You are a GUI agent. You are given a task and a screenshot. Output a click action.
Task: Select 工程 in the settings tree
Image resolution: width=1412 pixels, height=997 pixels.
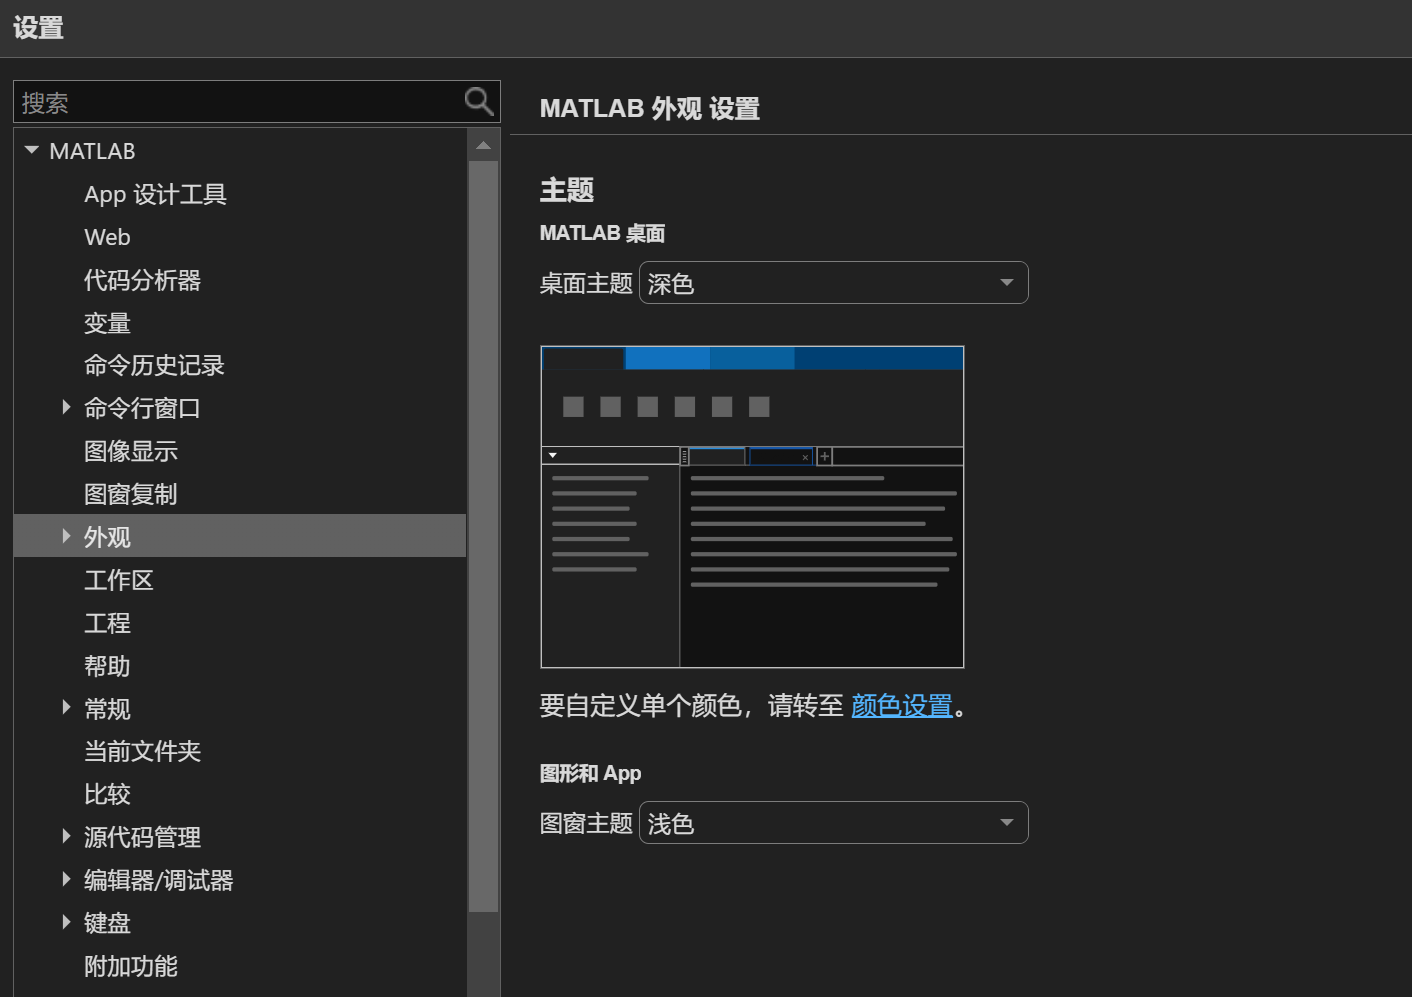107,623
